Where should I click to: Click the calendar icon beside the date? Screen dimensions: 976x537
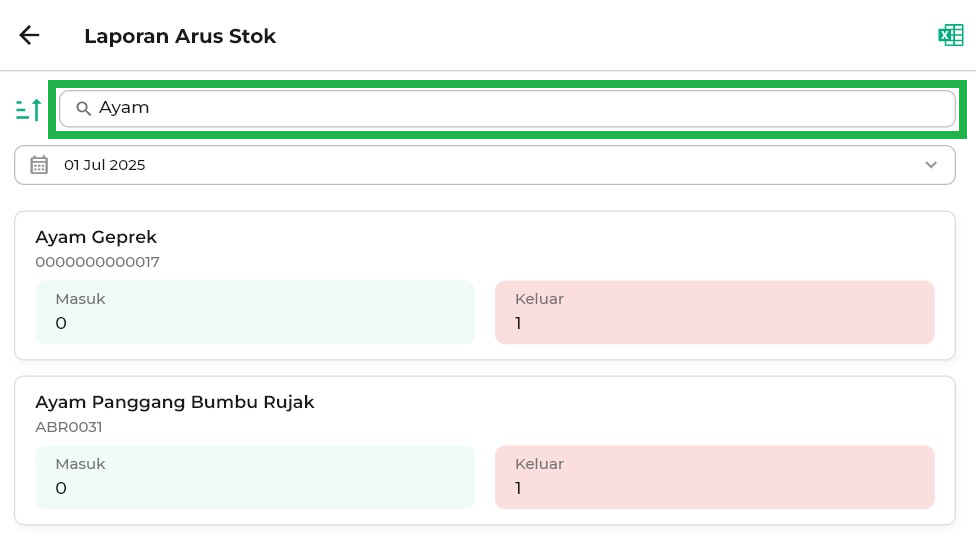(x=39, y=165)
